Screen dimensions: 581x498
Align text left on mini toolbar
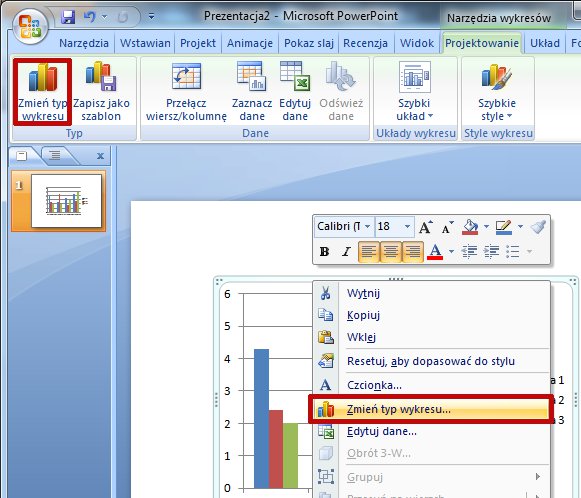pyautogui.click(x=369, y=252)
